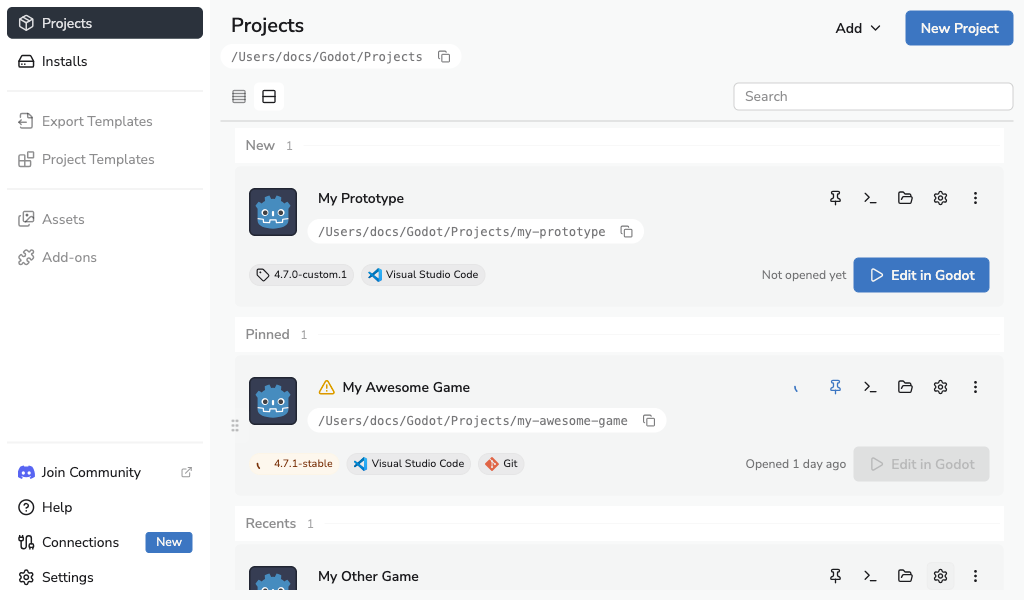Click the external link icon beside Join Community
The width and height of the screenshot is (1024, 600).
point(187,472)
